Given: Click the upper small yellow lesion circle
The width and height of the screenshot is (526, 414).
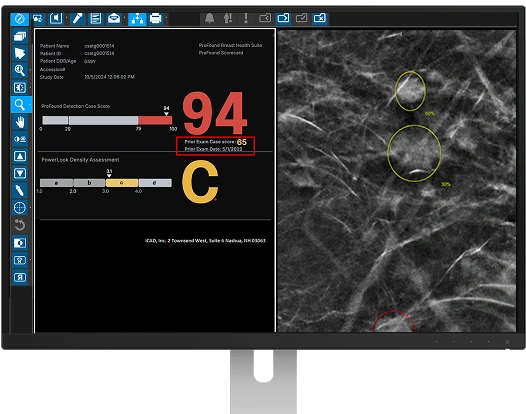Looking at the screenshot, I should point(410,91).
